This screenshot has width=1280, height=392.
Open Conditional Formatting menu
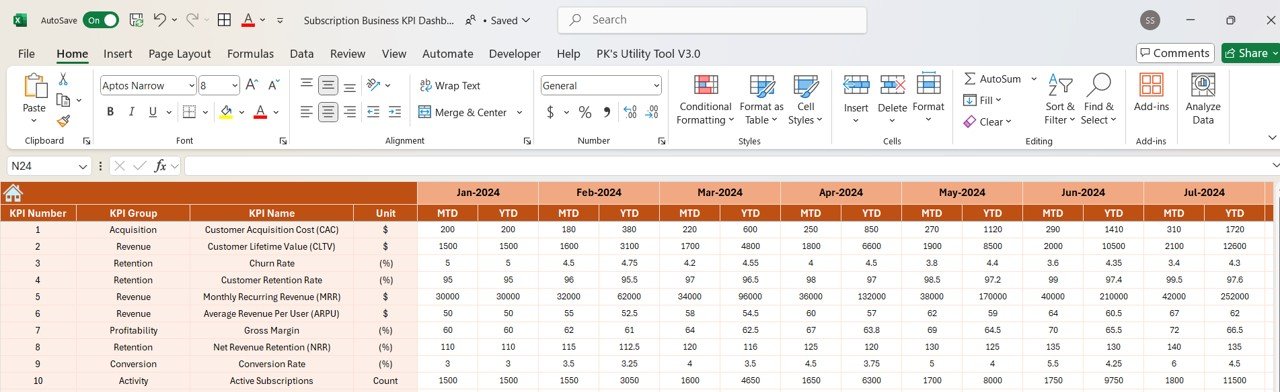[705, 100]
